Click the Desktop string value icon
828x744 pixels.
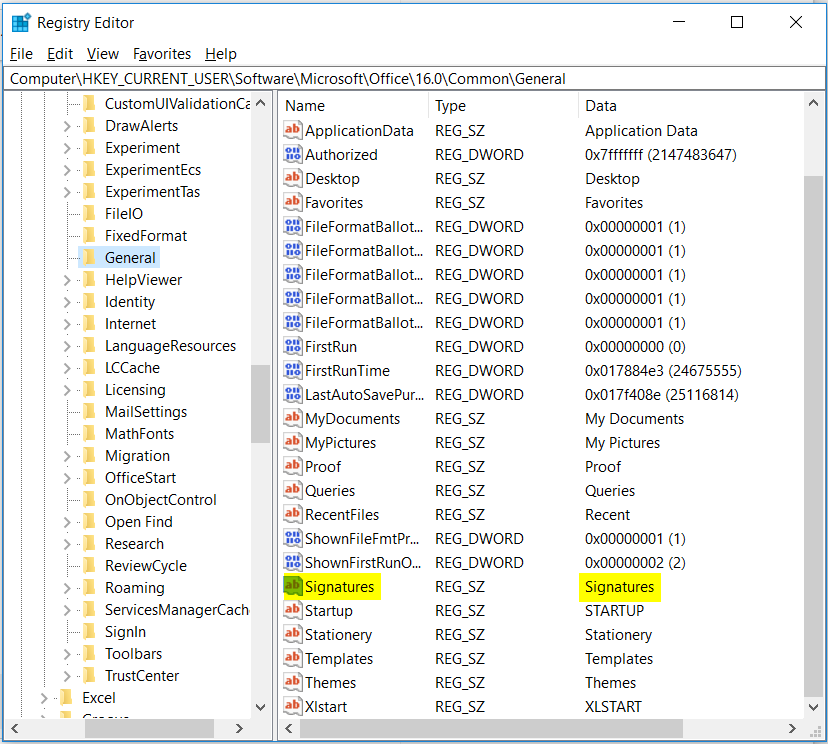tap(293, 178)
